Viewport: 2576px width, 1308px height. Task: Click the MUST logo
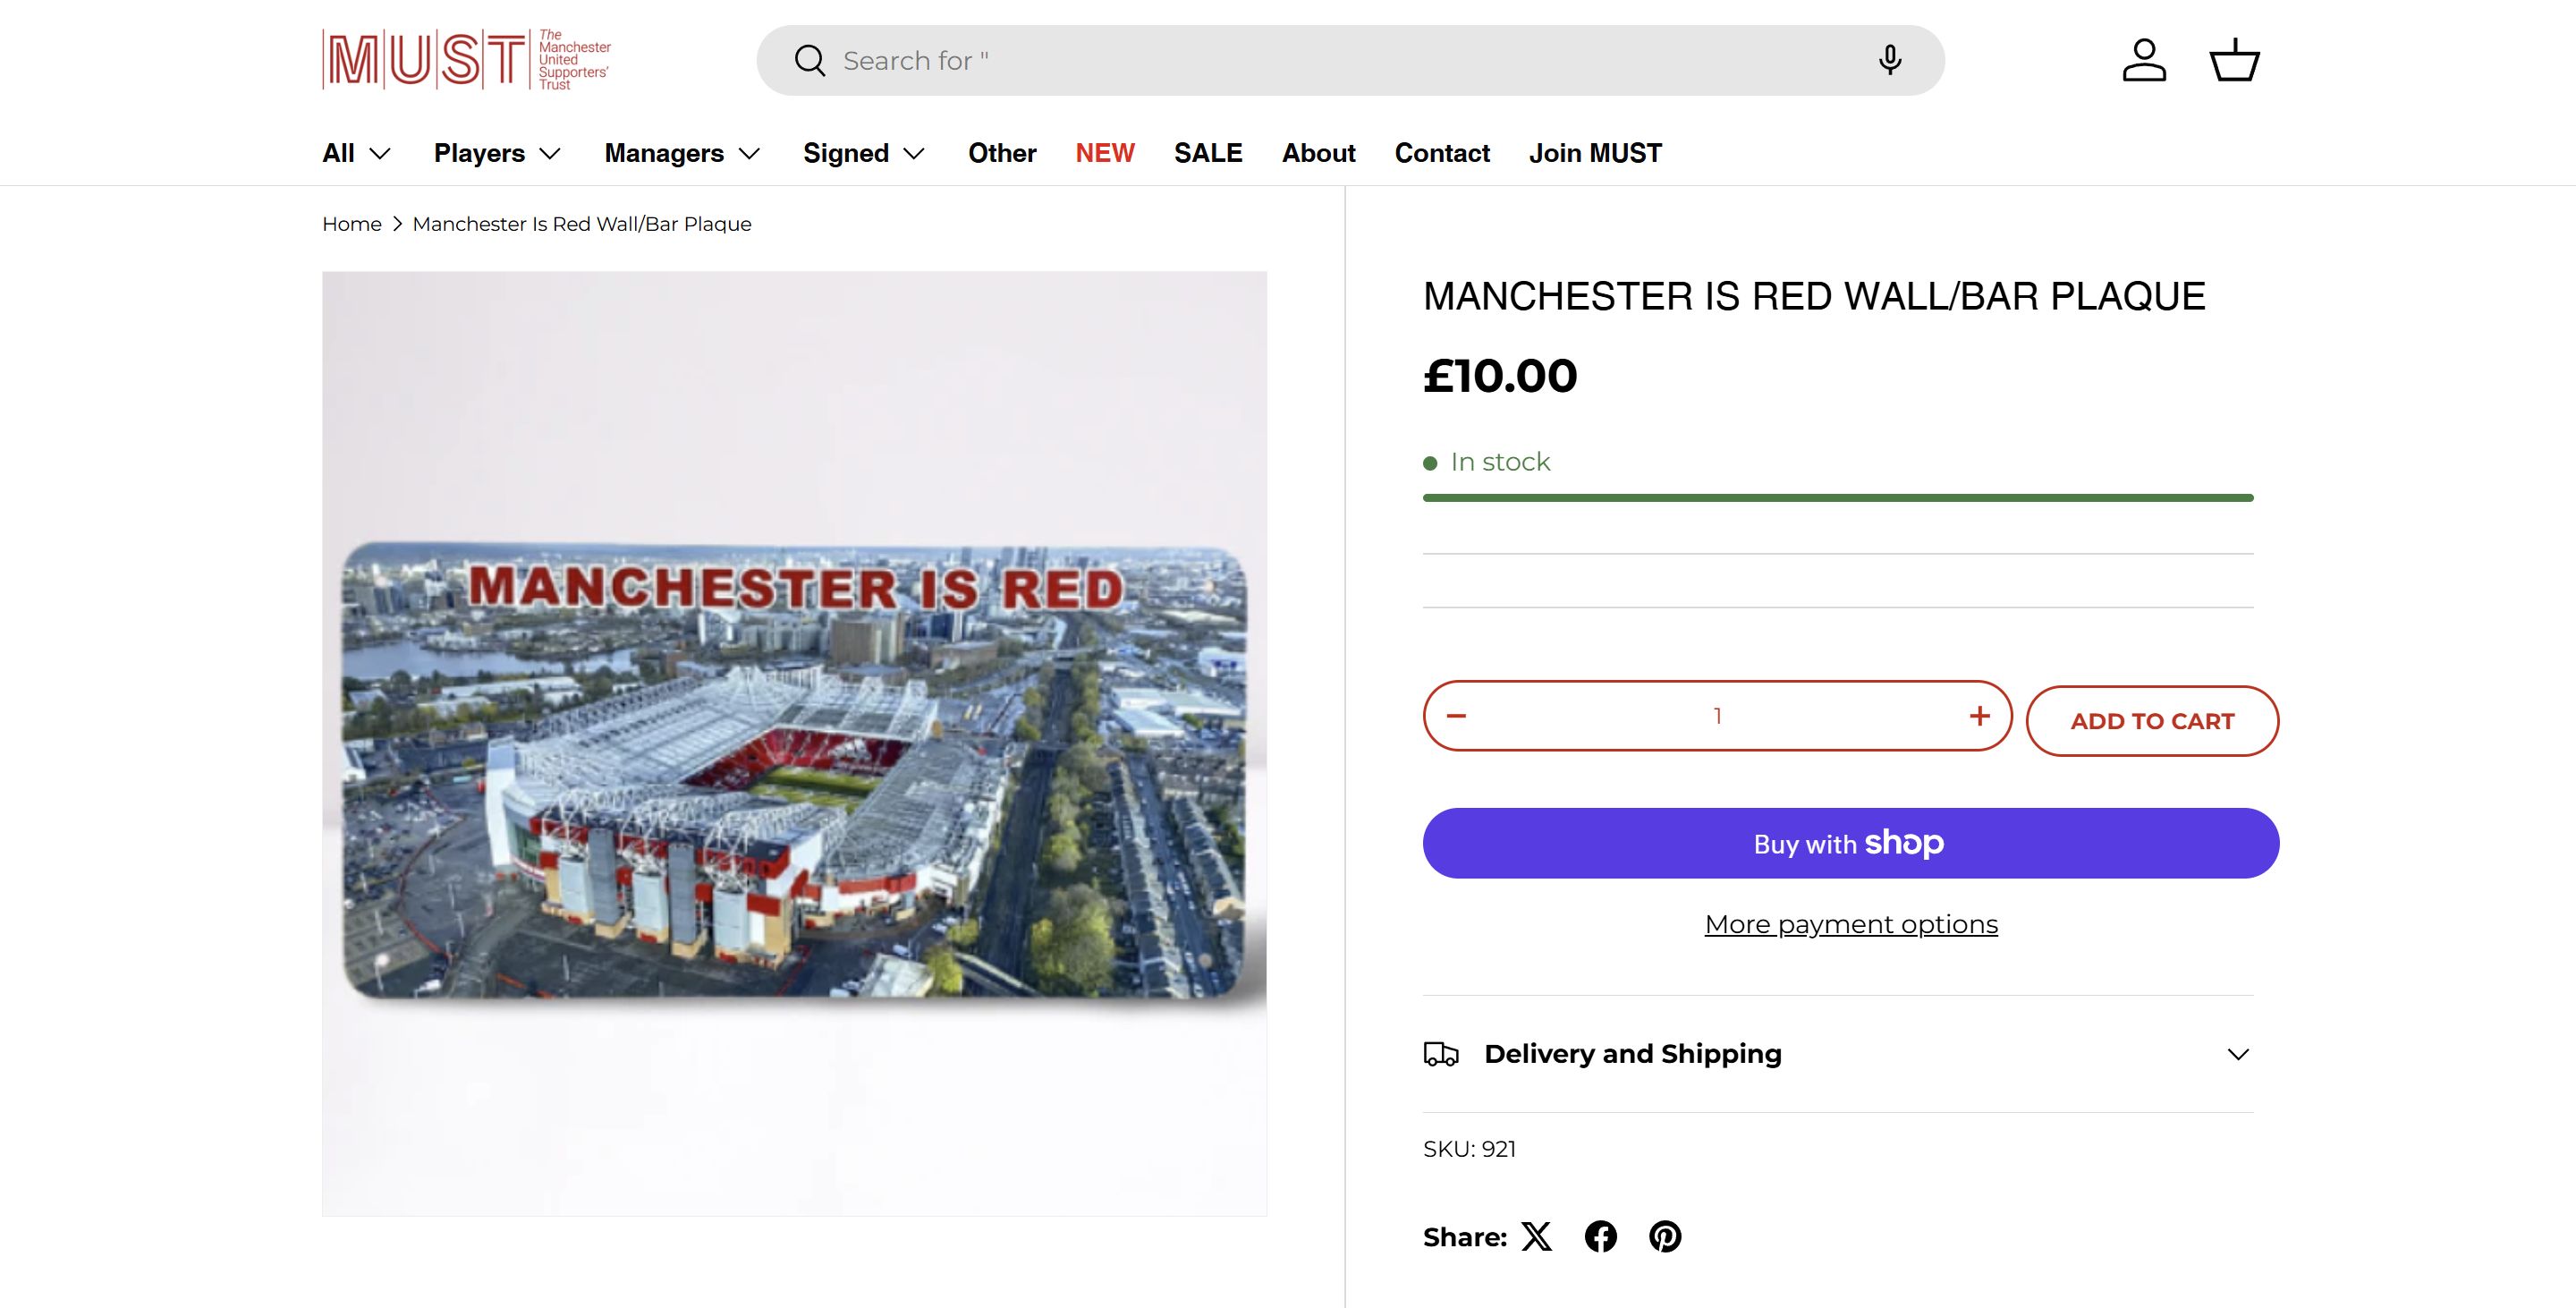(466, 60)
